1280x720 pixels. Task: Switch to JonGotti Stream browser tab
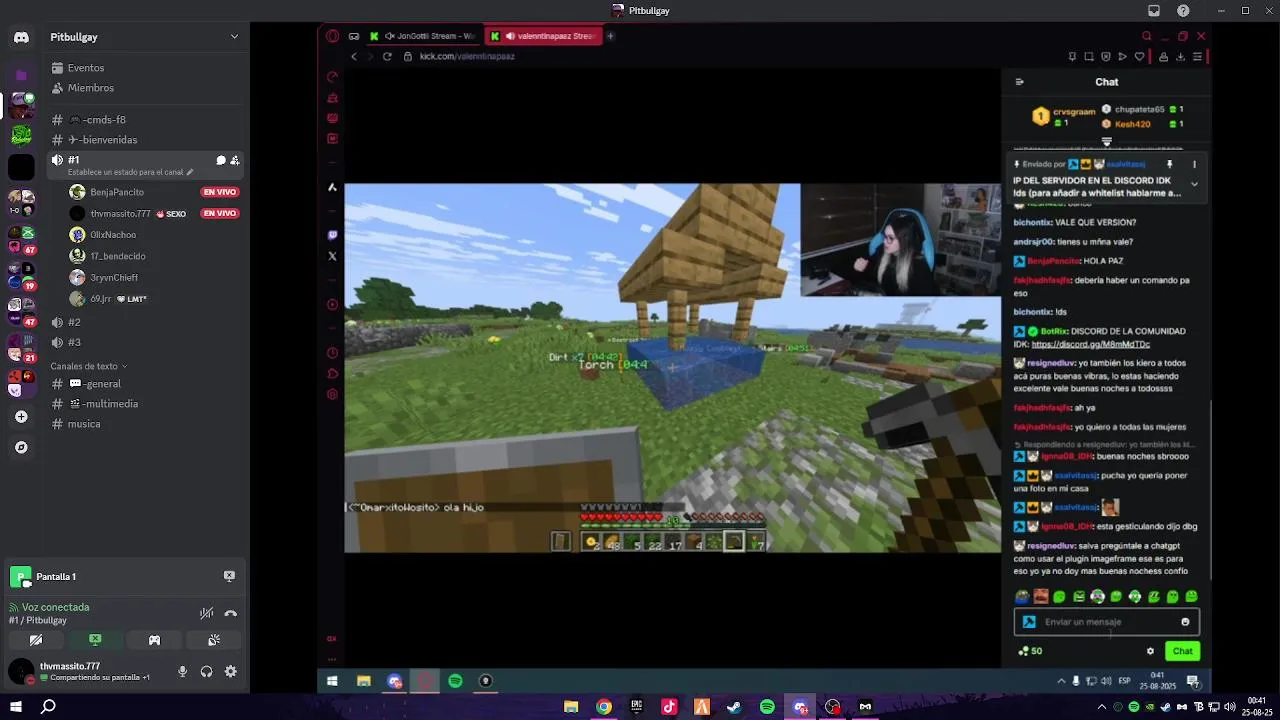click(423, 36)
